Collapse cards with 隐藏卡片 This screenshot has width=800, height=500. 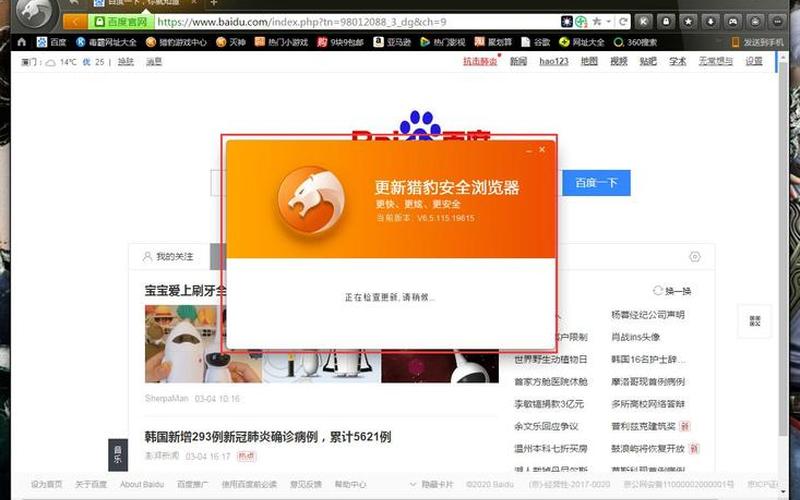(x=432, y=484)
